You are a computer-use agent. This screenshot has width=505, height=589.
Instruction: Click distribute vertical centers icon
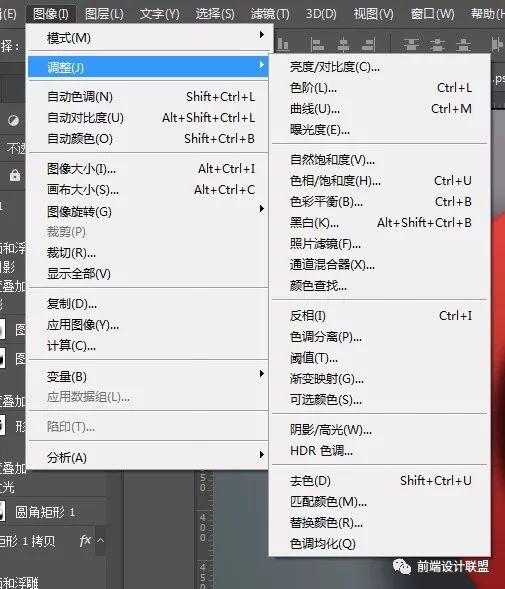point(437,45)
